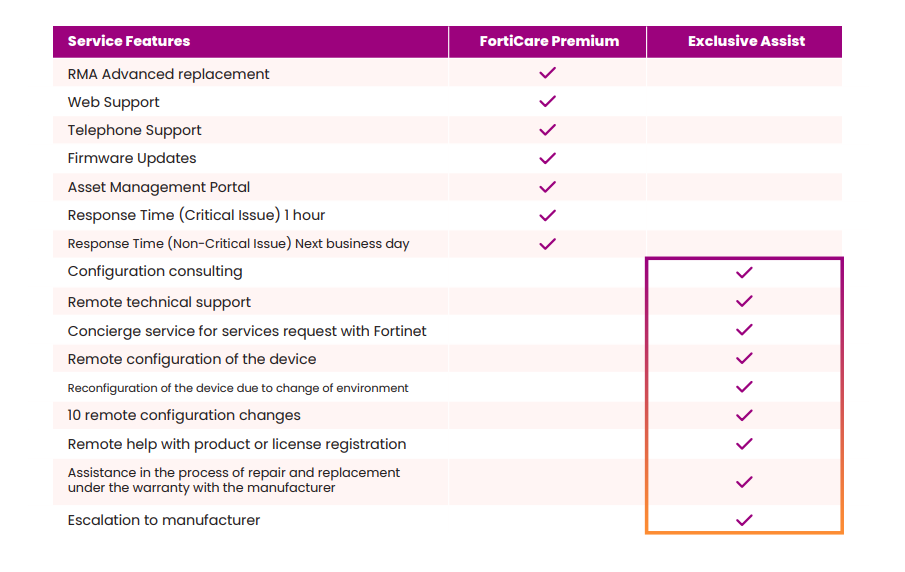Click the Firmware Updates row label
This screenshot has height=572, width=905.
point(132,158)
